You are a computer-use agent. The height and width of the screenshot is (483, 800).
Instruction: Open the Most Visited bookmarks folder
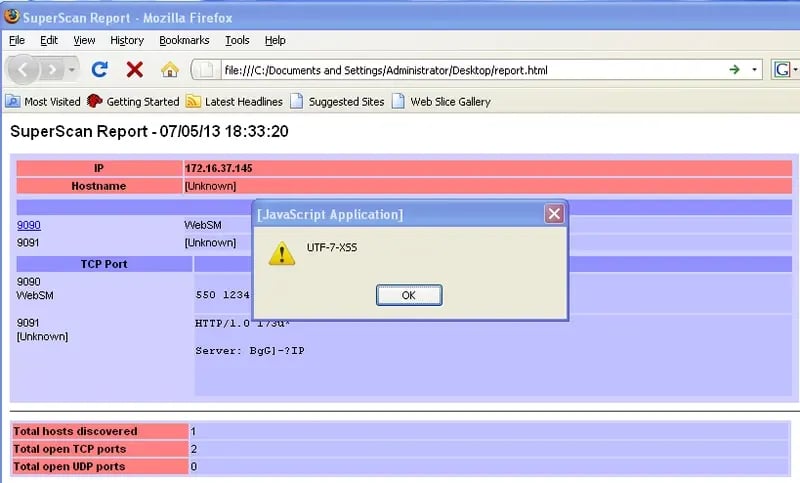(44, 101)
